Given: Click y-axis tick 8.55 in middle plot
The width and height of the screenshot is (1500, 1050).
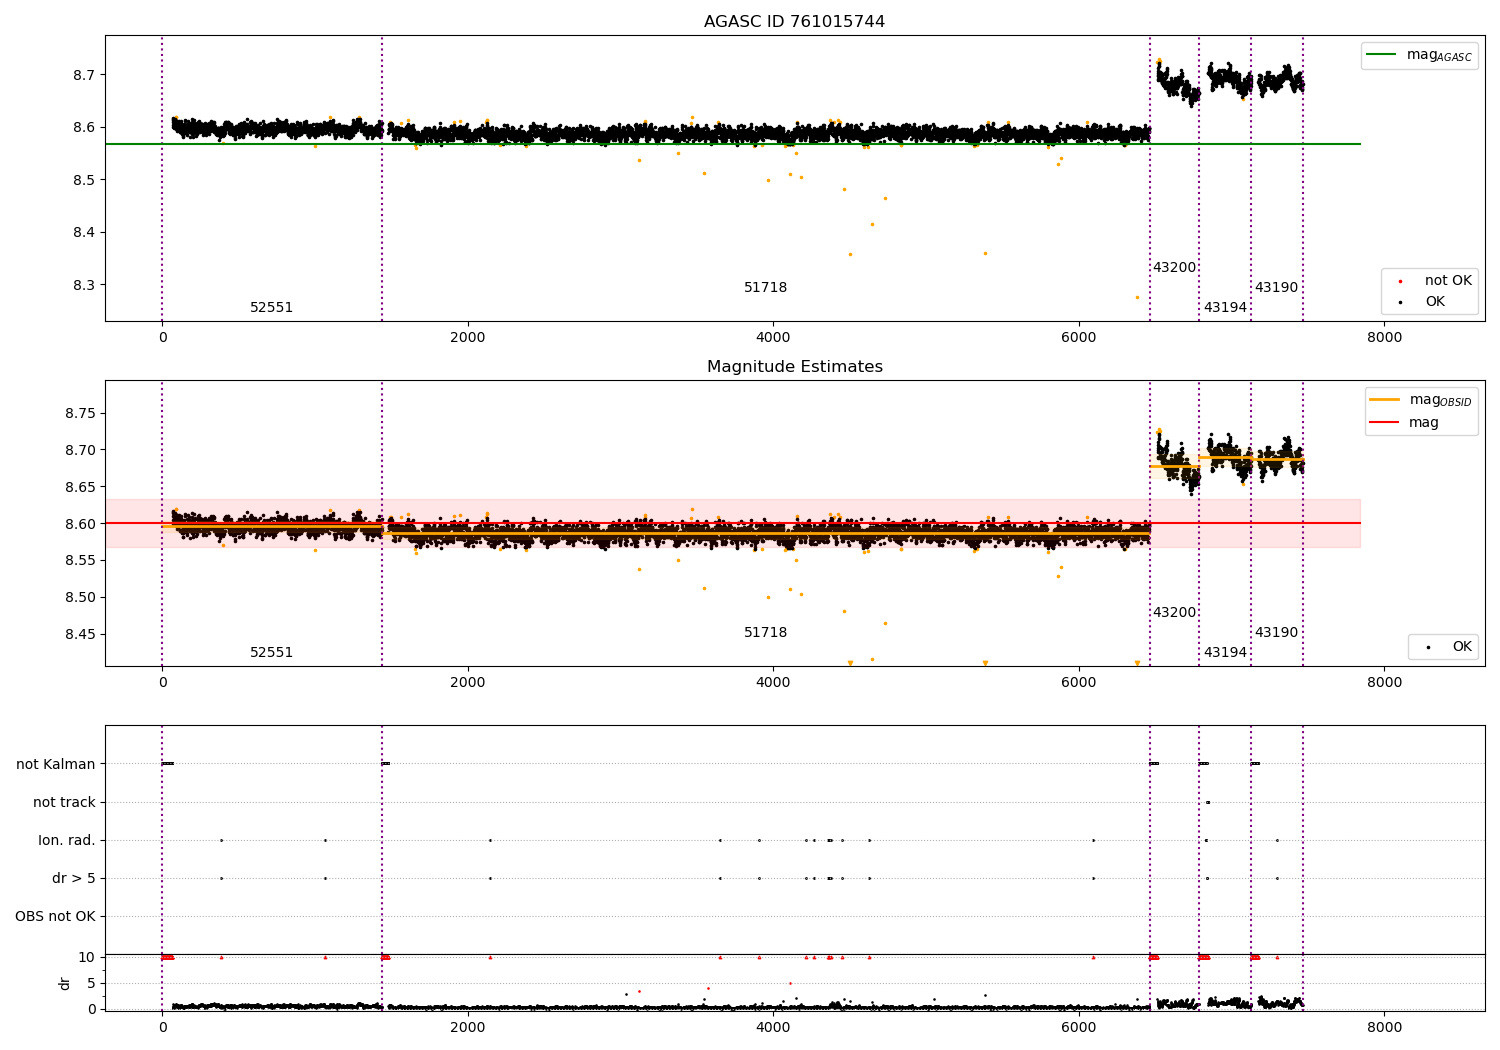Looking at the screenshot, I should pos(80,560).
